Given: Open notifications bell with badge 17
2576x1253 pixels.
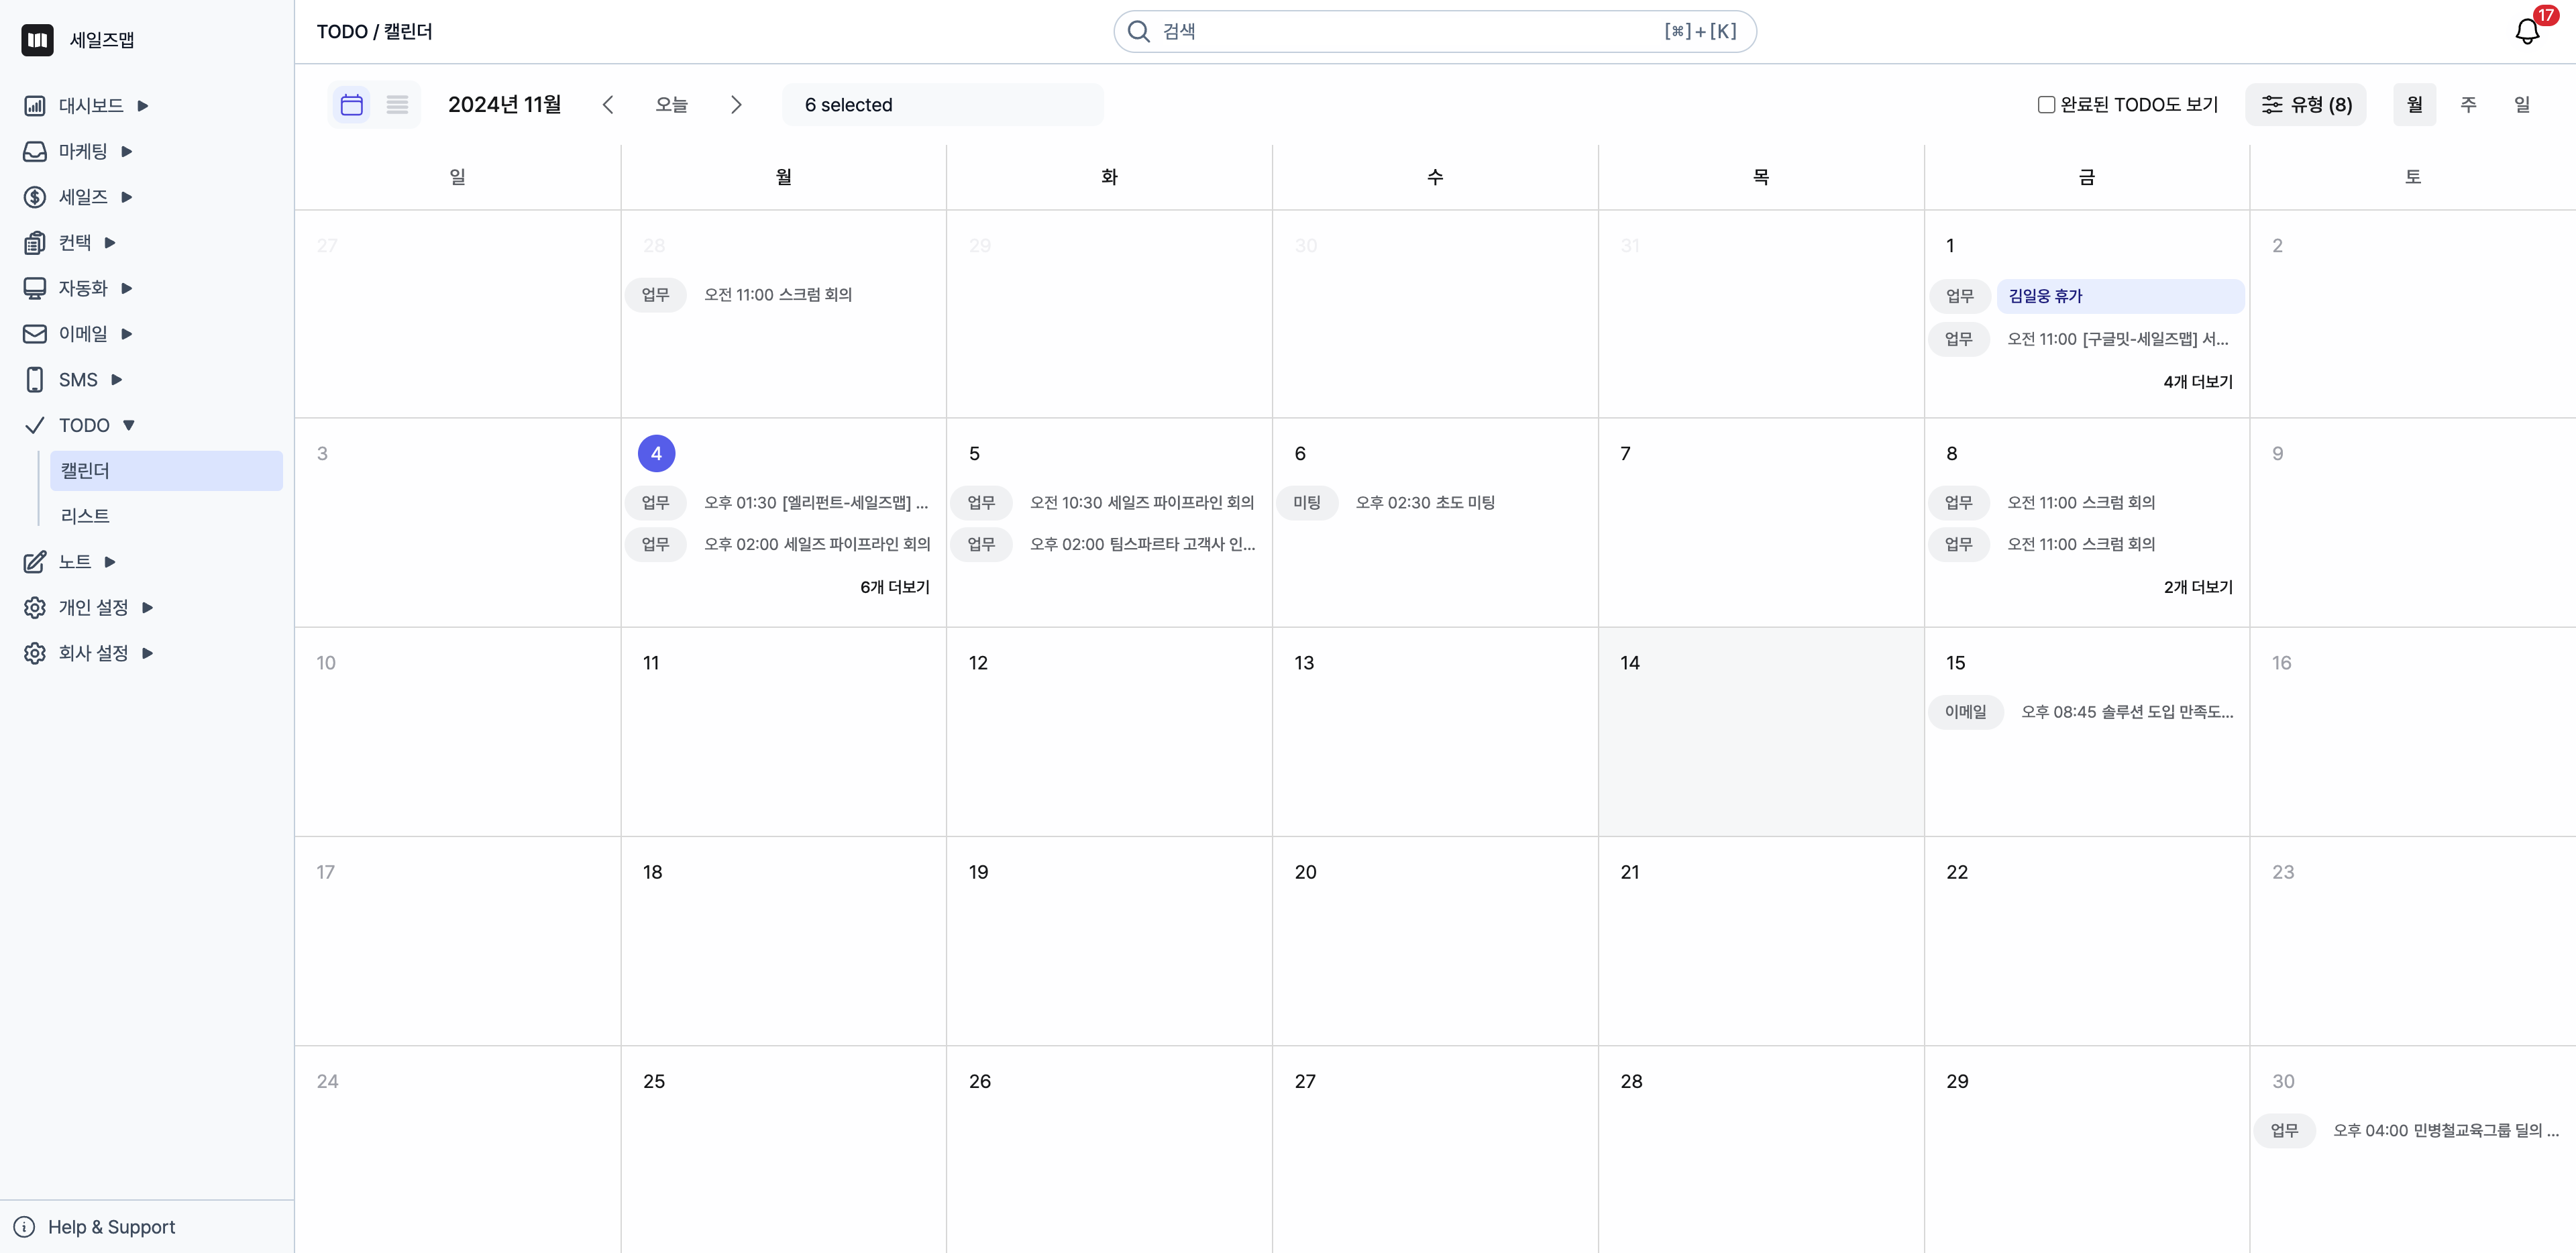Looking at the screenshot, I should pyautogui.click(x=2527, y=31).
